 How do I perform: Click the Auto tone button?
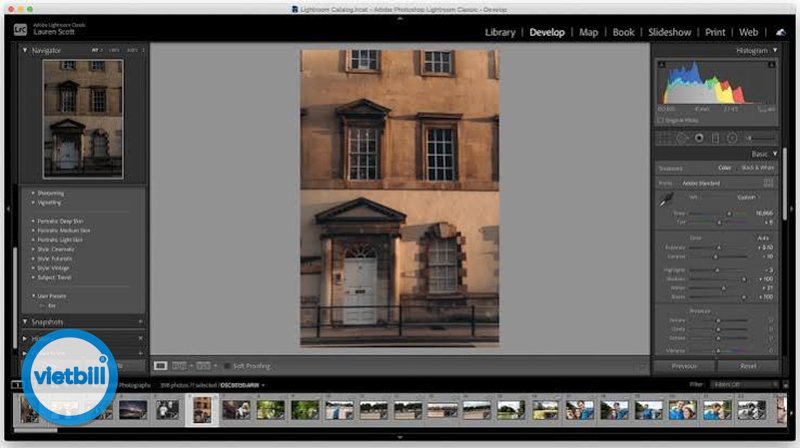763,238
